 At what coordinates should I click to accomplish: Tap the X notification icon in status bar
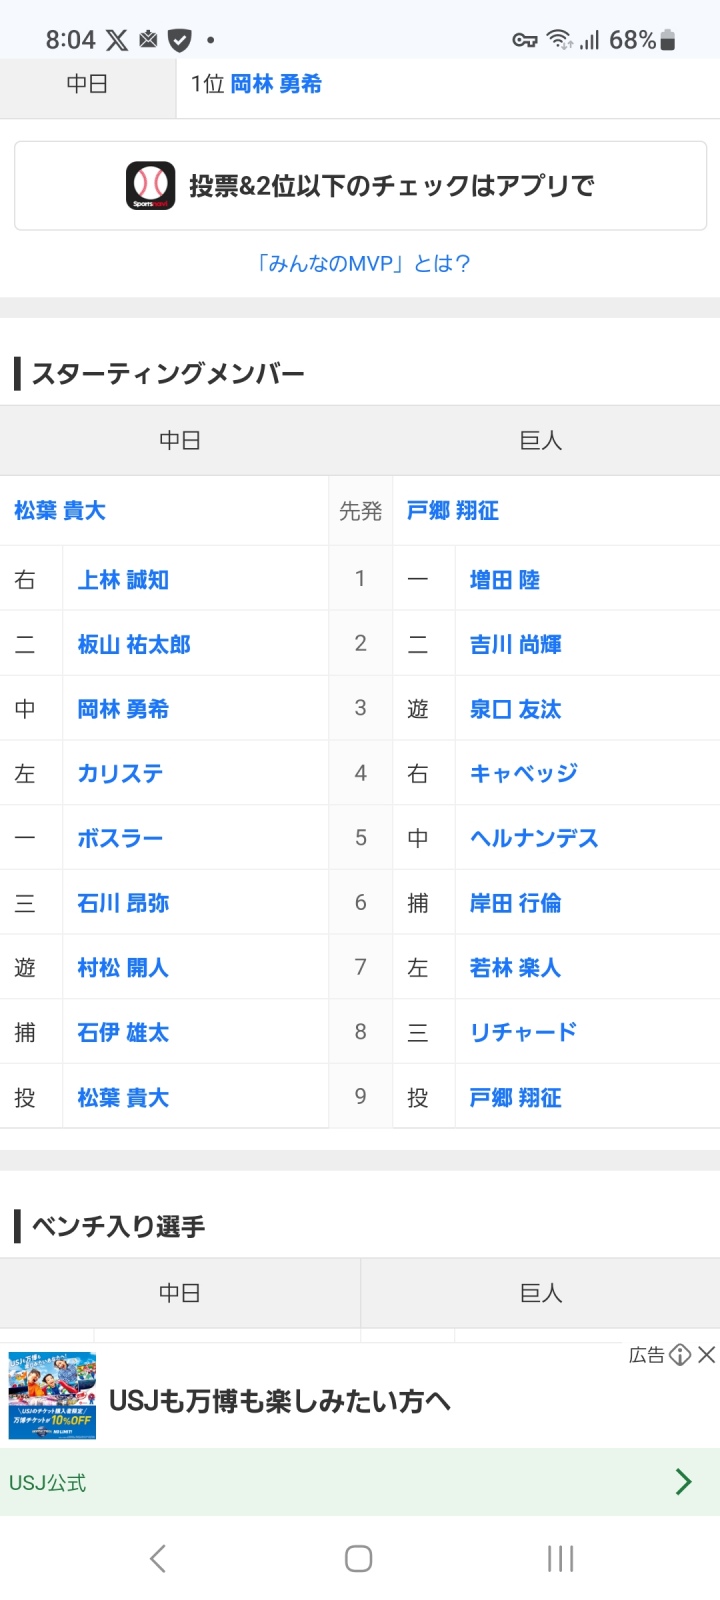[x=117, y=40]
